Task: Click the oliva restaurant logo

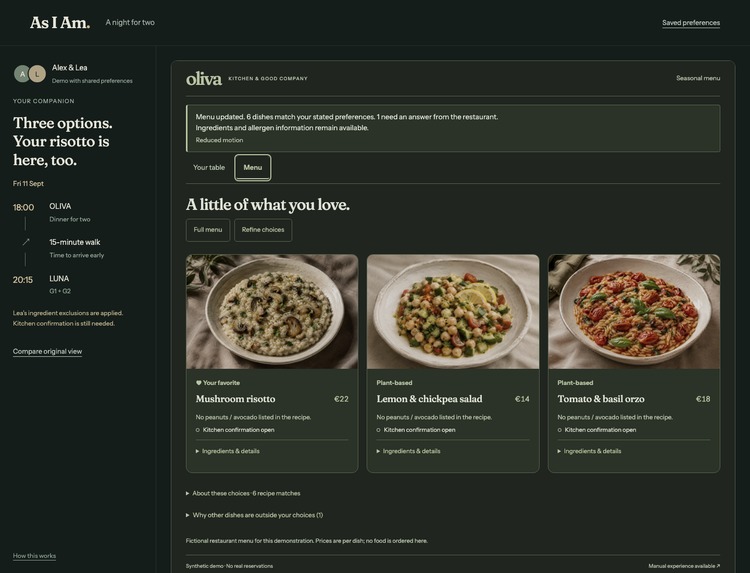Action: click(x=204, y=78)
